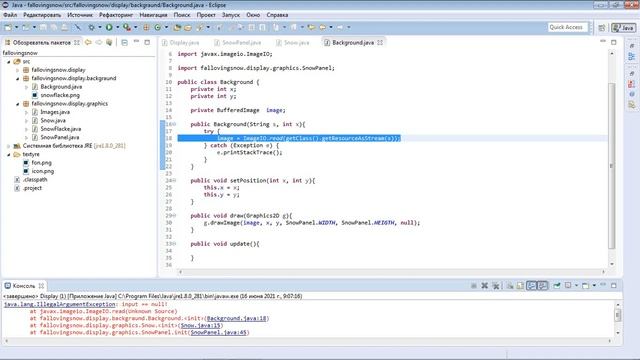This screenshot has height=360, width=640.
Task: Click Clear Console icon
Action: [510, 286]
